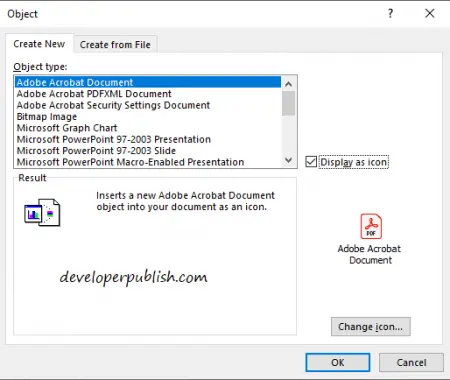Choose Adobe Acrobat PDFXML Document
This screenshot has height=380, width=450.
[148, 94]
